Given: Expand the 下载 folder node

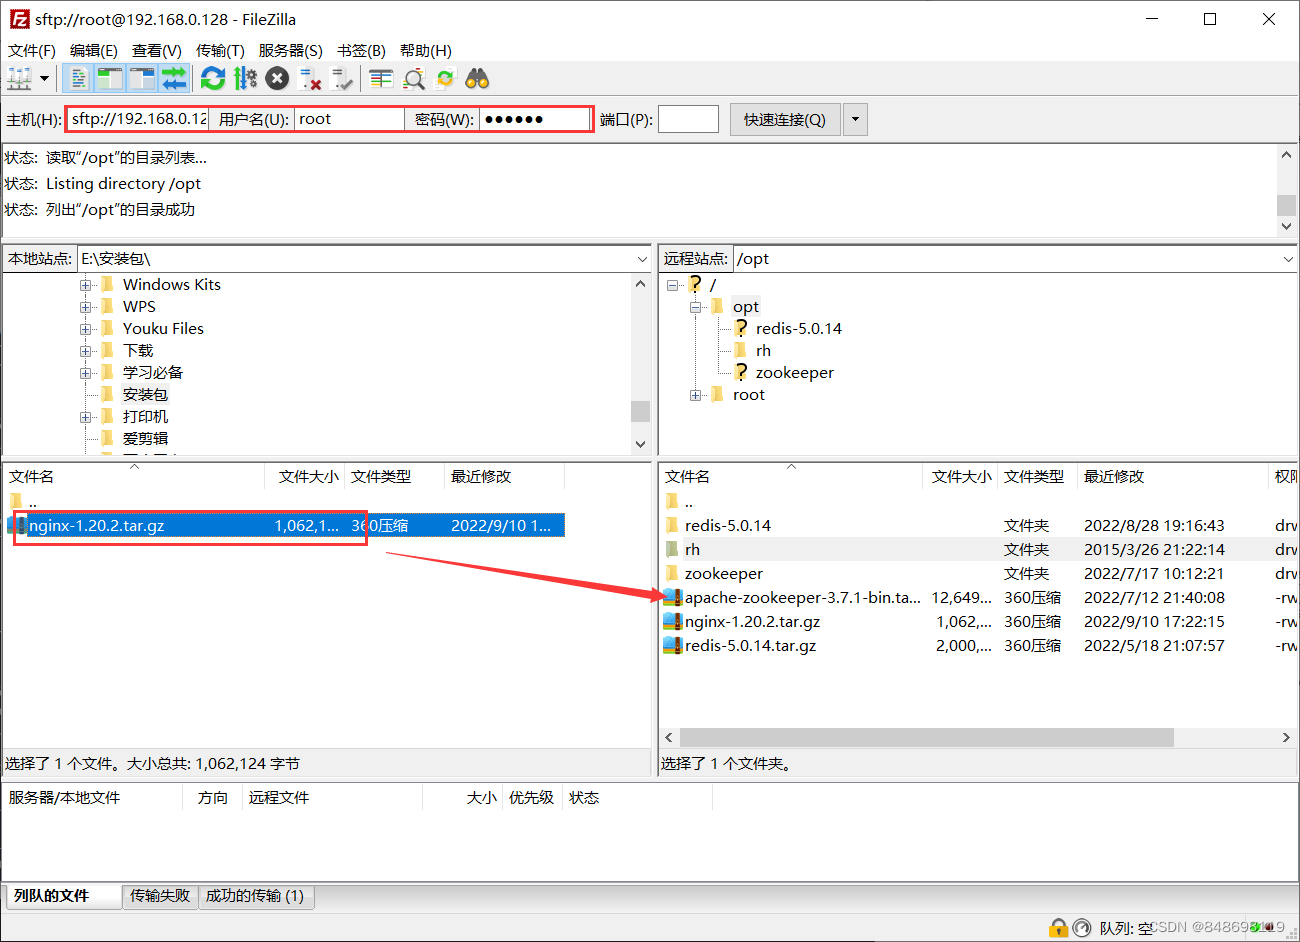Looking at the screenshot, I should coord(86,351).
